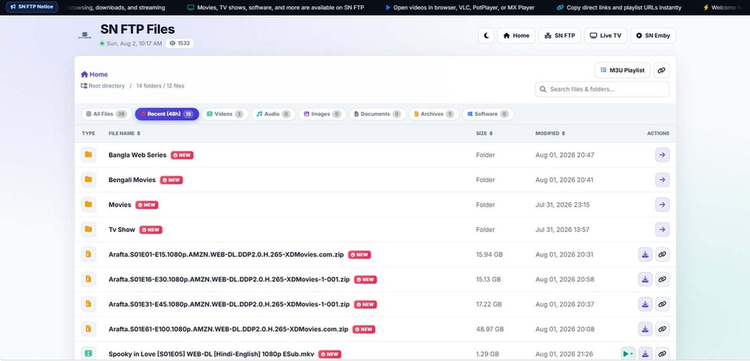Open play options for Spooky in Love

coord(628,354)
